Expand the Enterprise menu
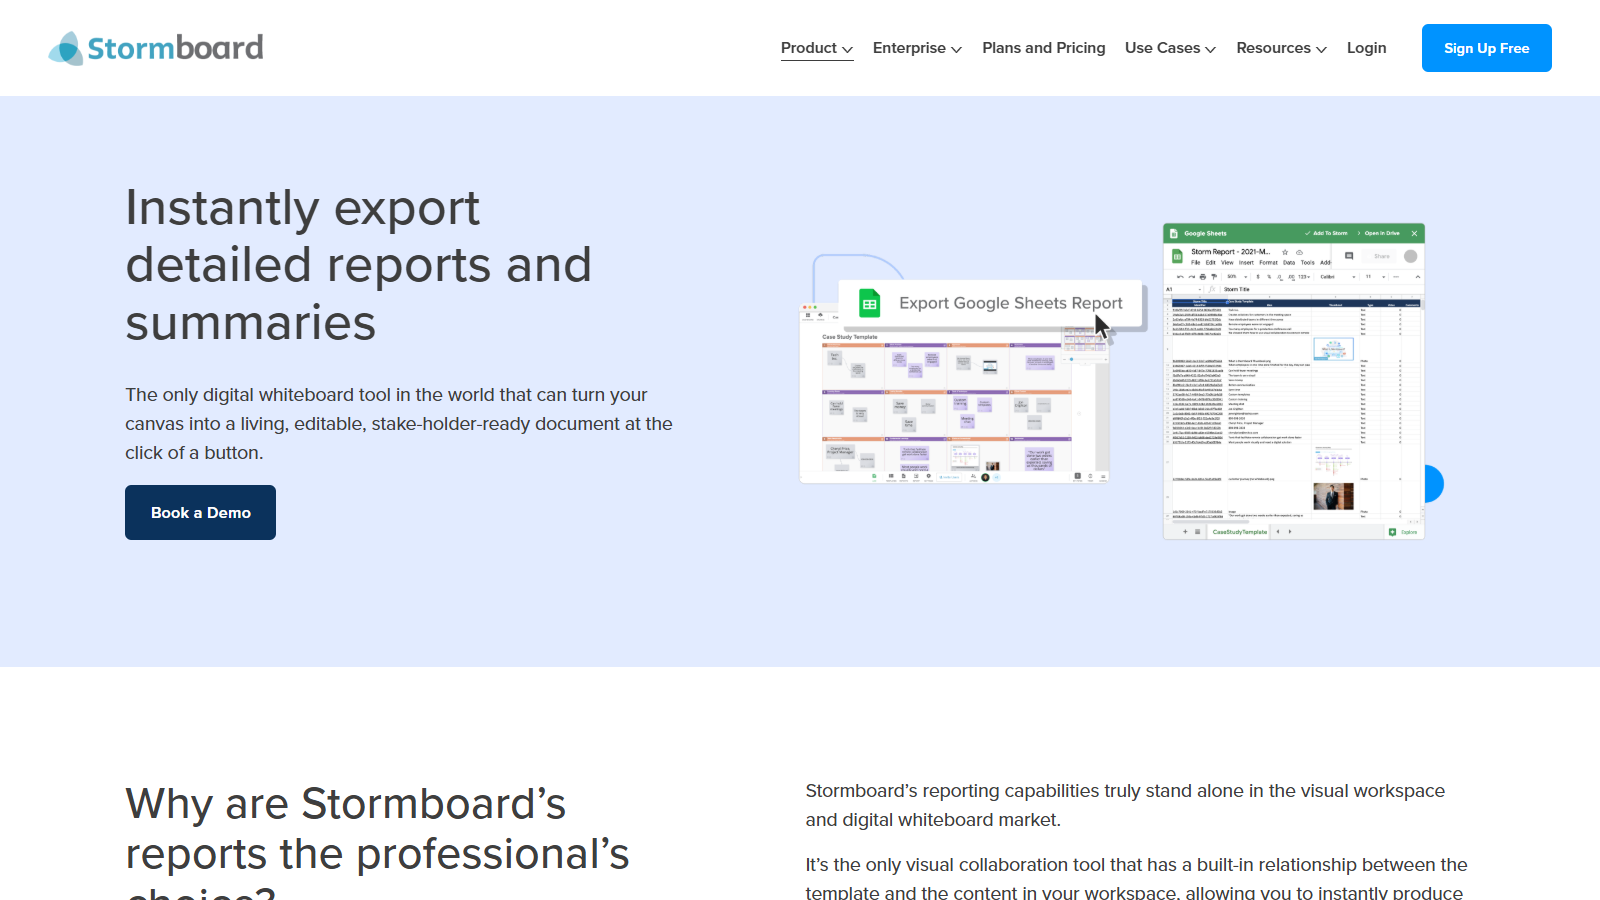Image resolution: width=1600 pixels, height=900 pixels. [917, 48]
